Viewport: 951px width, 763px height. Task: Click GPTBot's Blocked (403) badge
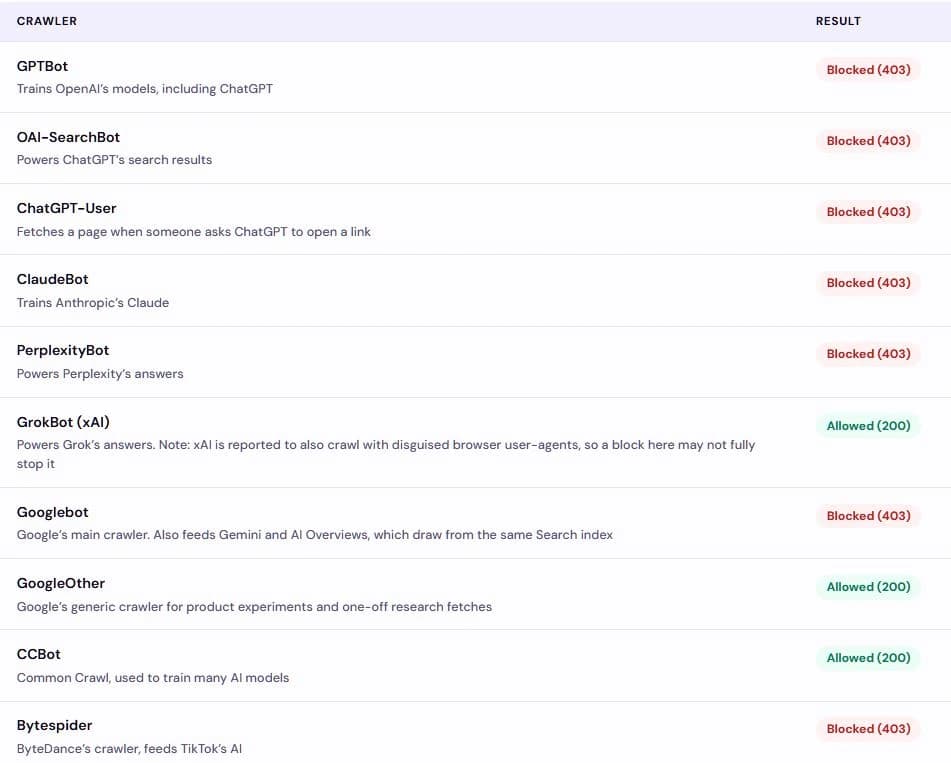pyautogui.click(x=868, y=70)
